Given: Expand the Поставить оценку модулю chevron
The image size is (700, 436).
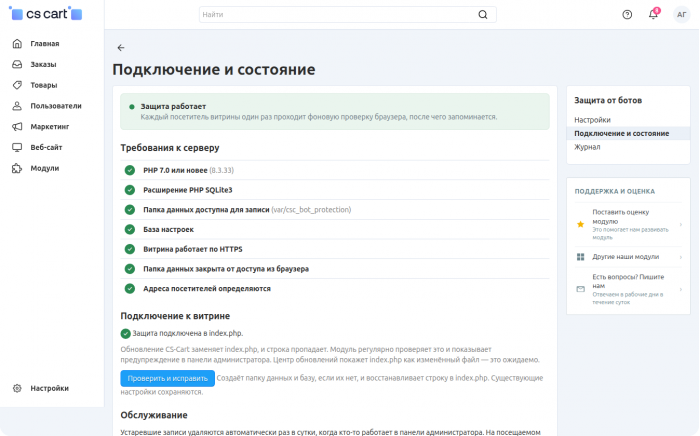Looking at the screenshot, I should coord(681,224).
